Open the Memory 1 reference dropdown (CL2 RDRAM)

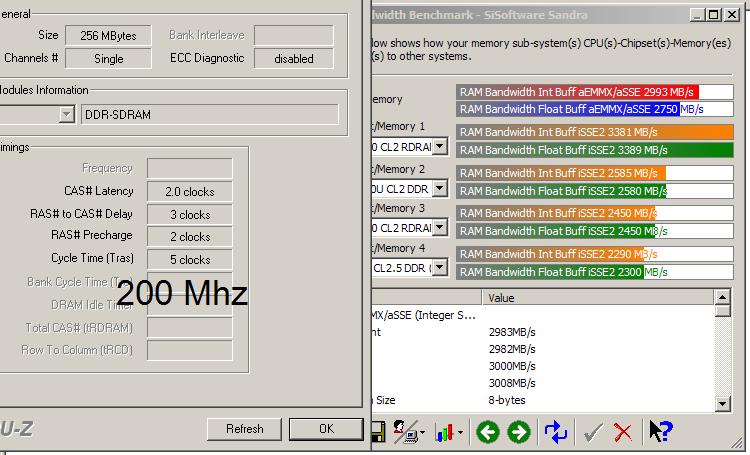(x=440, y=146)
